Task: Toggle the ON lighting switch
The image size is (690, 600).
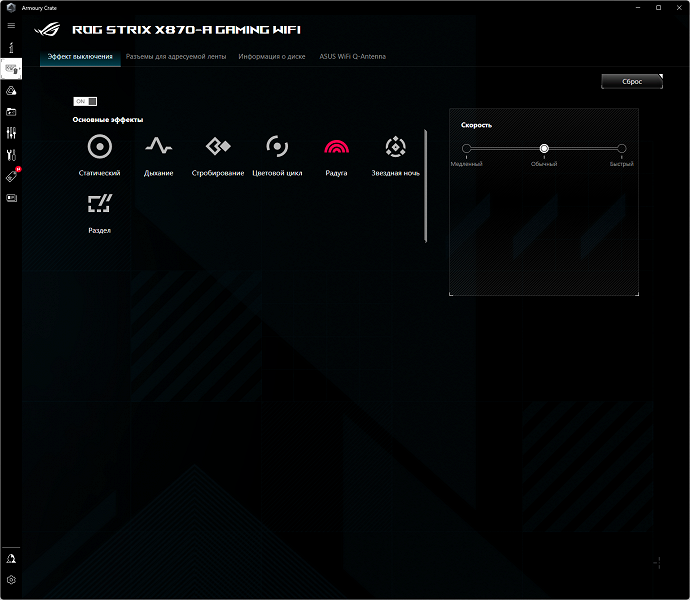Action: point(85,102)
